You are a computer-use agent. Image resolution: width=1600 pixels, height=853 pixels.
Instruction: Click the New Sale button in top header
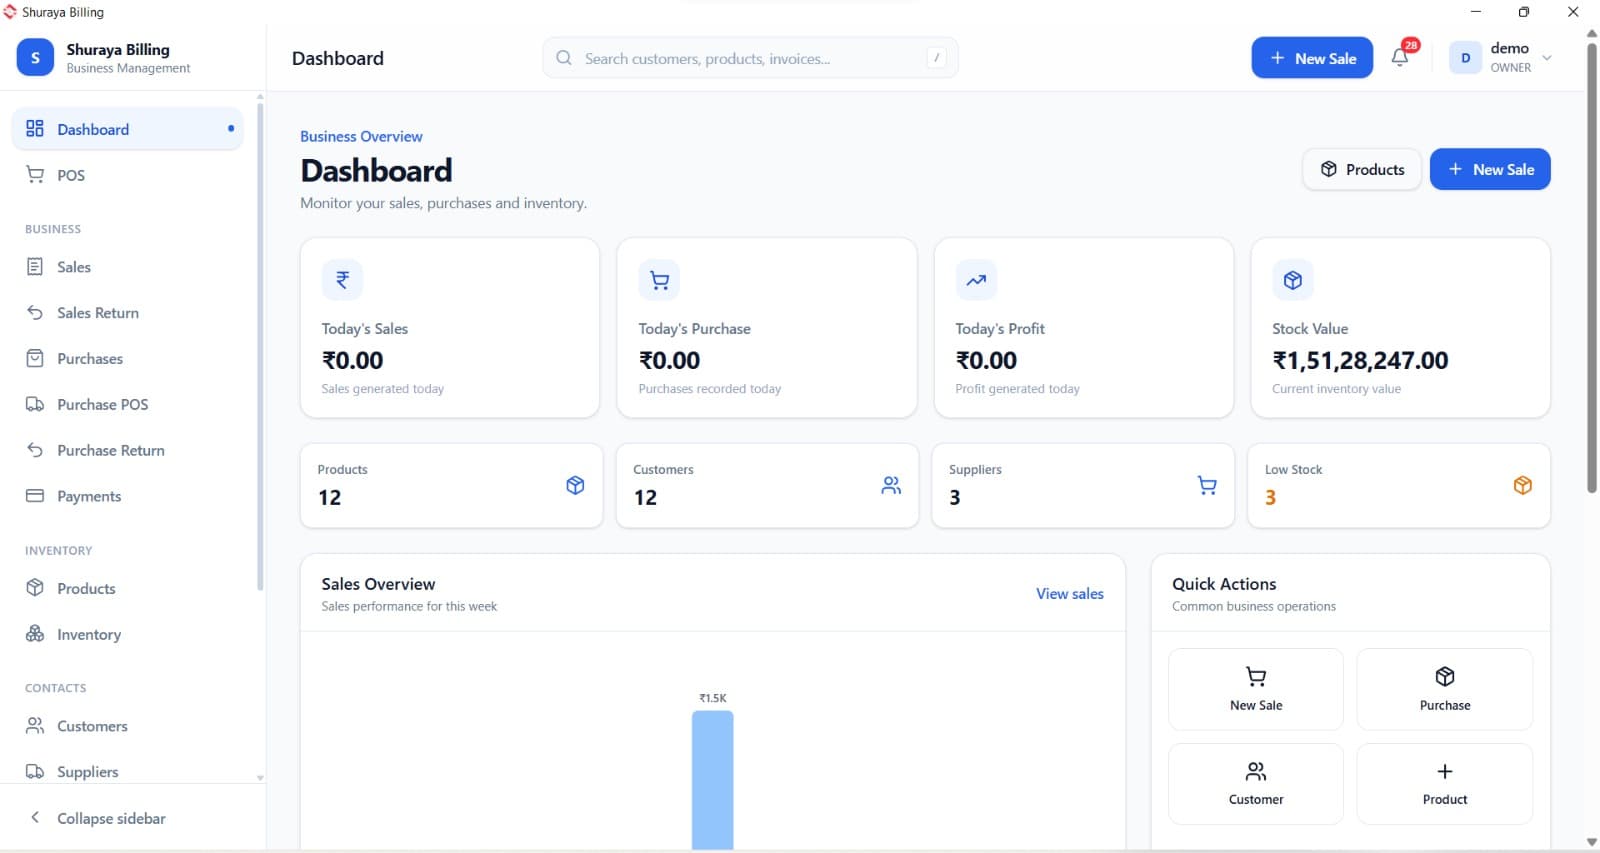(x=1312, y=58)
